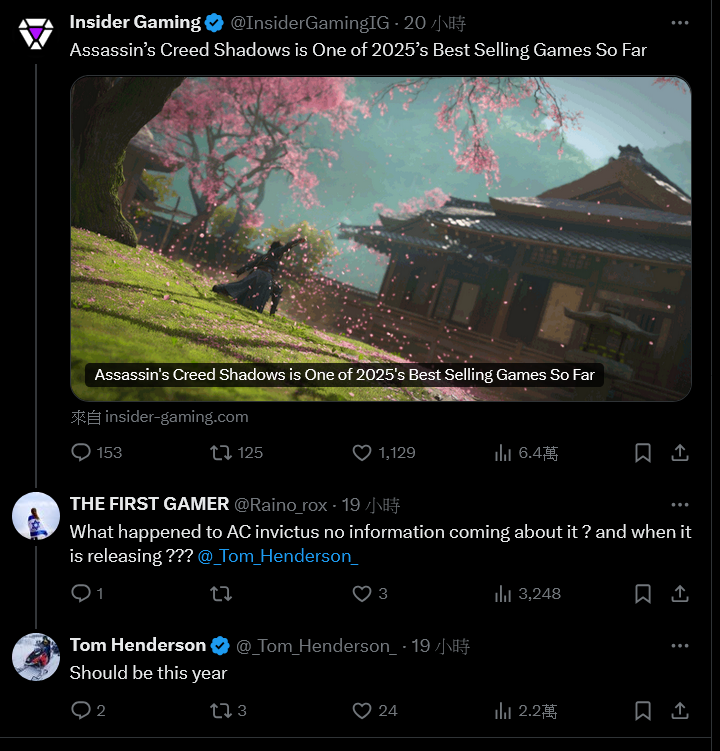Bookmark the Insider Gaming post
The height and width of the screenshot is (751, 720).
tap(643, 453)
